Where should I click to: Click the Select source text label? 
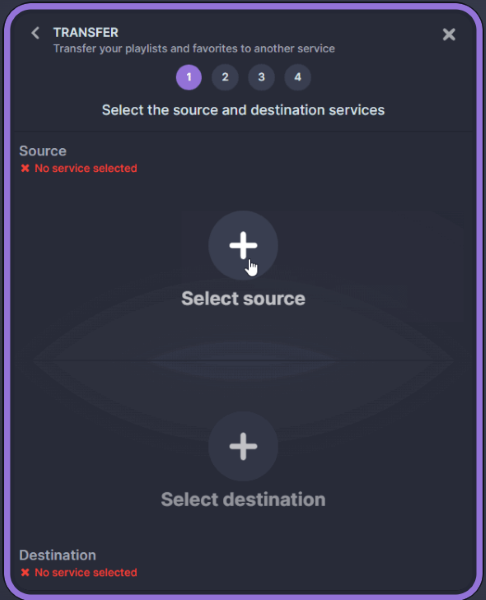point(243,298)
